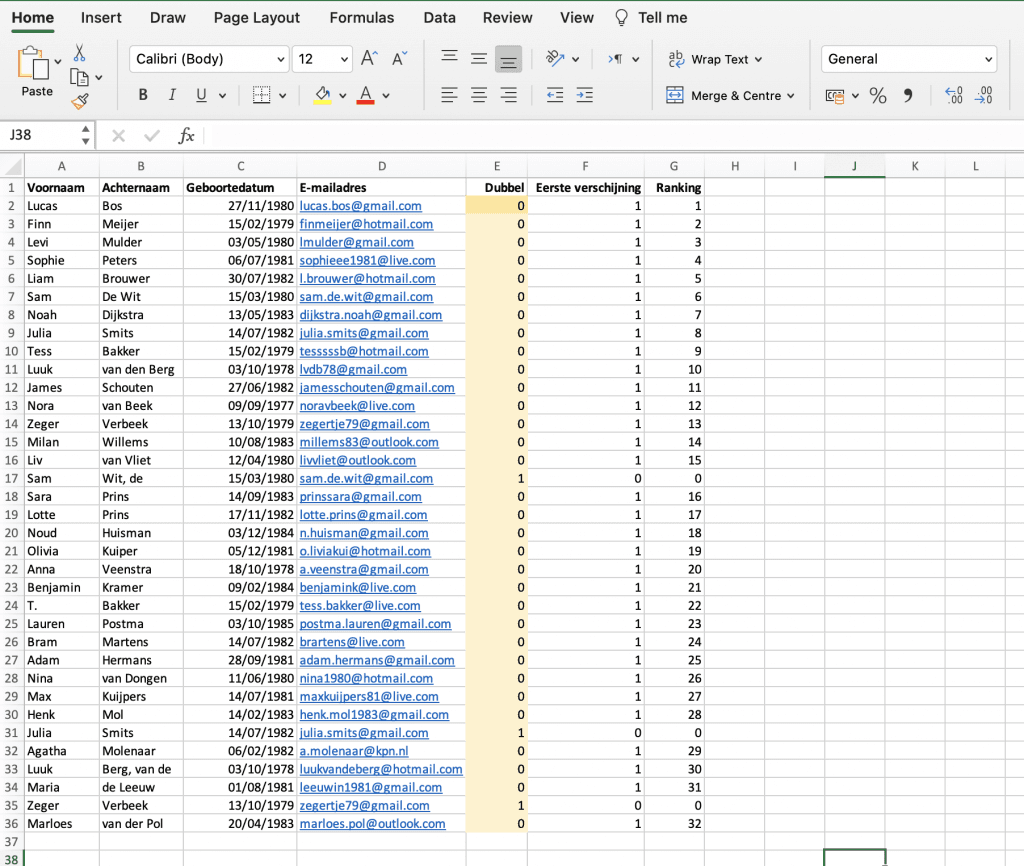Switch to the Formulas ribbon tab
Image resolution: width=1024 pixels, height=866 pixels.
[x=361, y=17]
